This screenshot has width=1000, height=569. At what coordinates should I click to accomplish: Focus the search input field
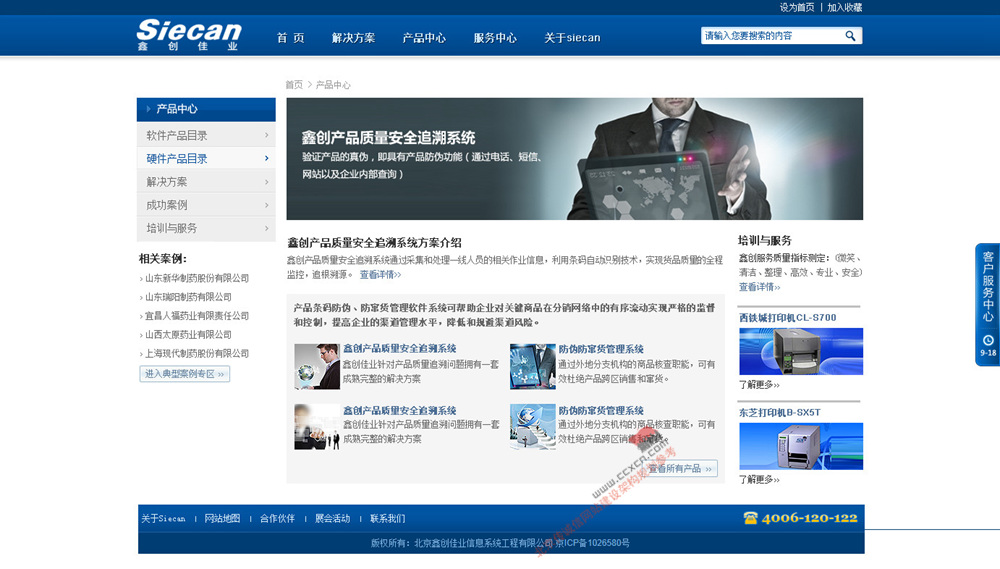(x=770, y=36)
